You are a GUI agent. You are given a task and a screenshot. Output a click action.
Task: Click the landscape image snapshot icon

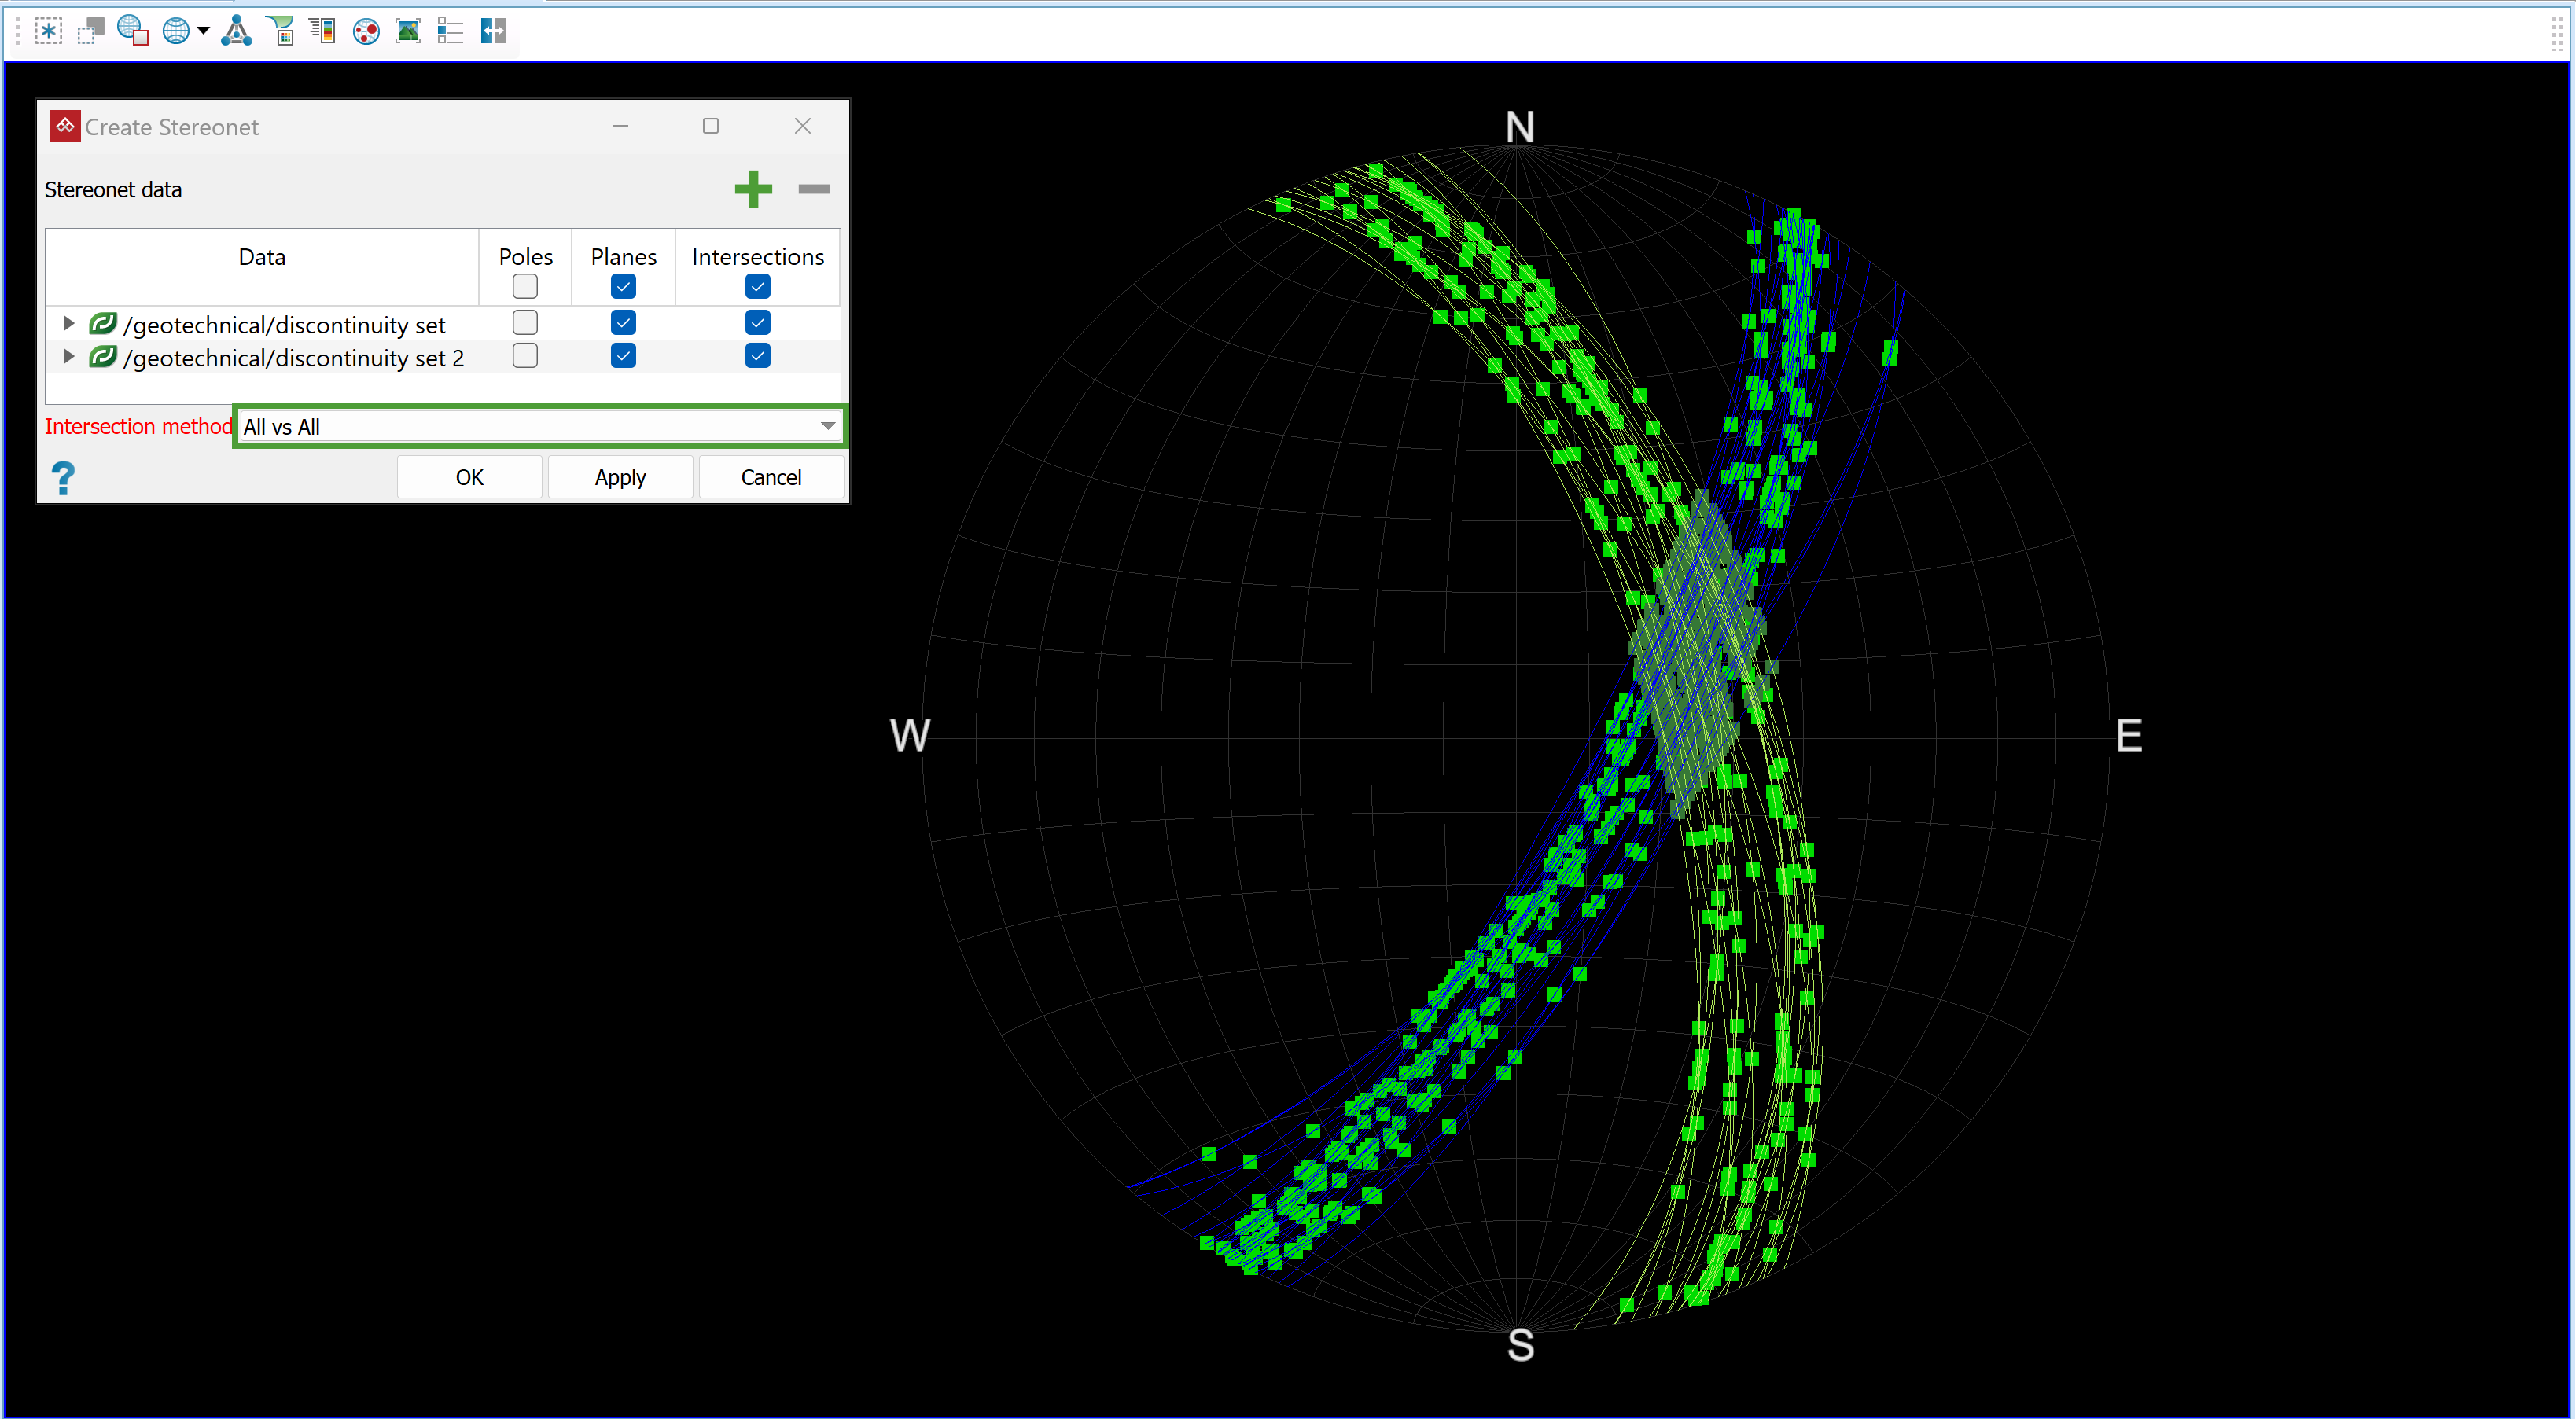(408, 31)
